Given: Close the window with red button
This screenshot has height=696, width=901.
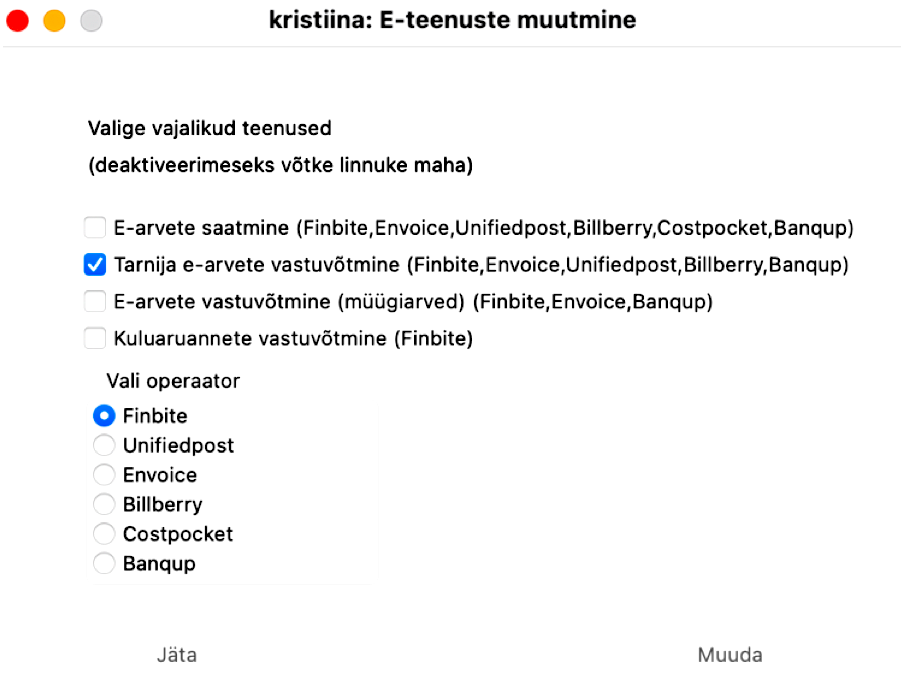Looking at the screenshot, I should pyautogui.click(x=17, y=21).
